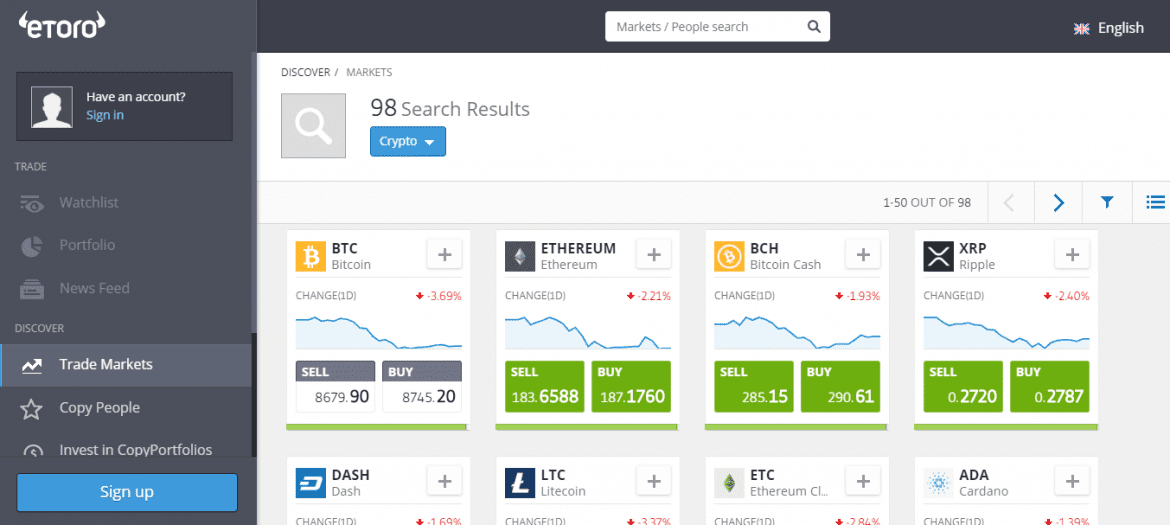The height and width of the screenshot is (525, 1170).
Task: Click the Cardano ADA logo icon
Action: (x=938, y=482)
